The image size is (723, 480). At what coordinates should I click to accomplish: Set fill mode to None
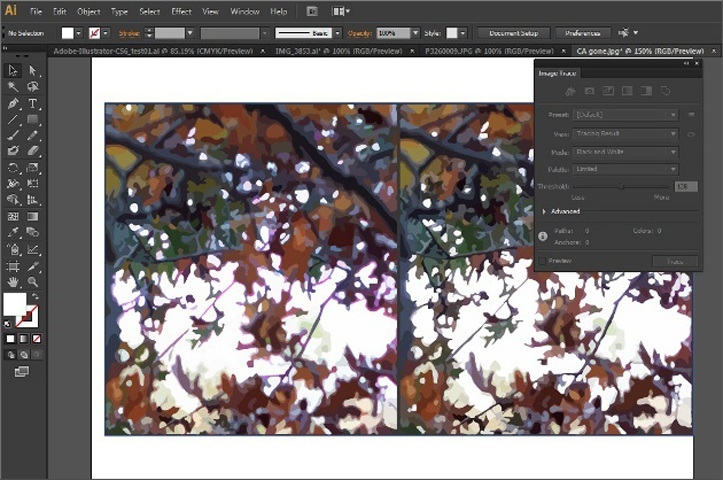click(36, 339)
